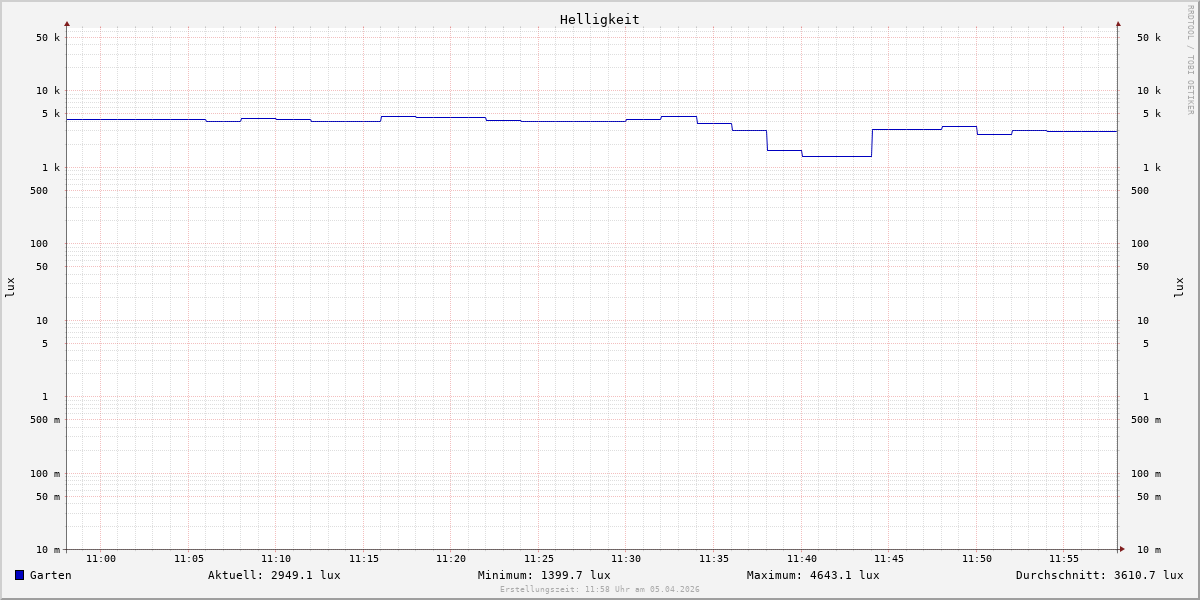
Task: Click the Helligkeit chart title
Action: click(x=599, y=19)
